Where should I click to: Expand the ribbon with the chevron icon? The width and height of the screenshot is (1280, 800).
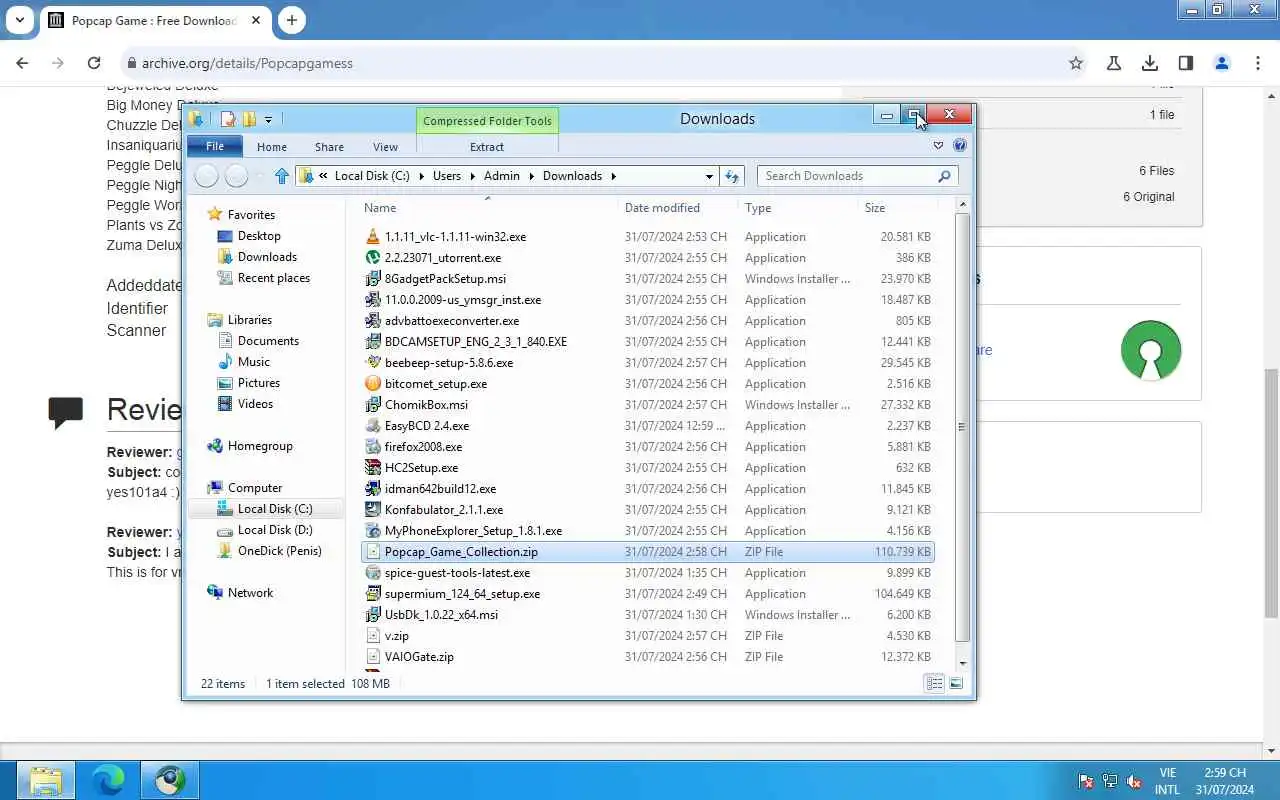[938, 146]
